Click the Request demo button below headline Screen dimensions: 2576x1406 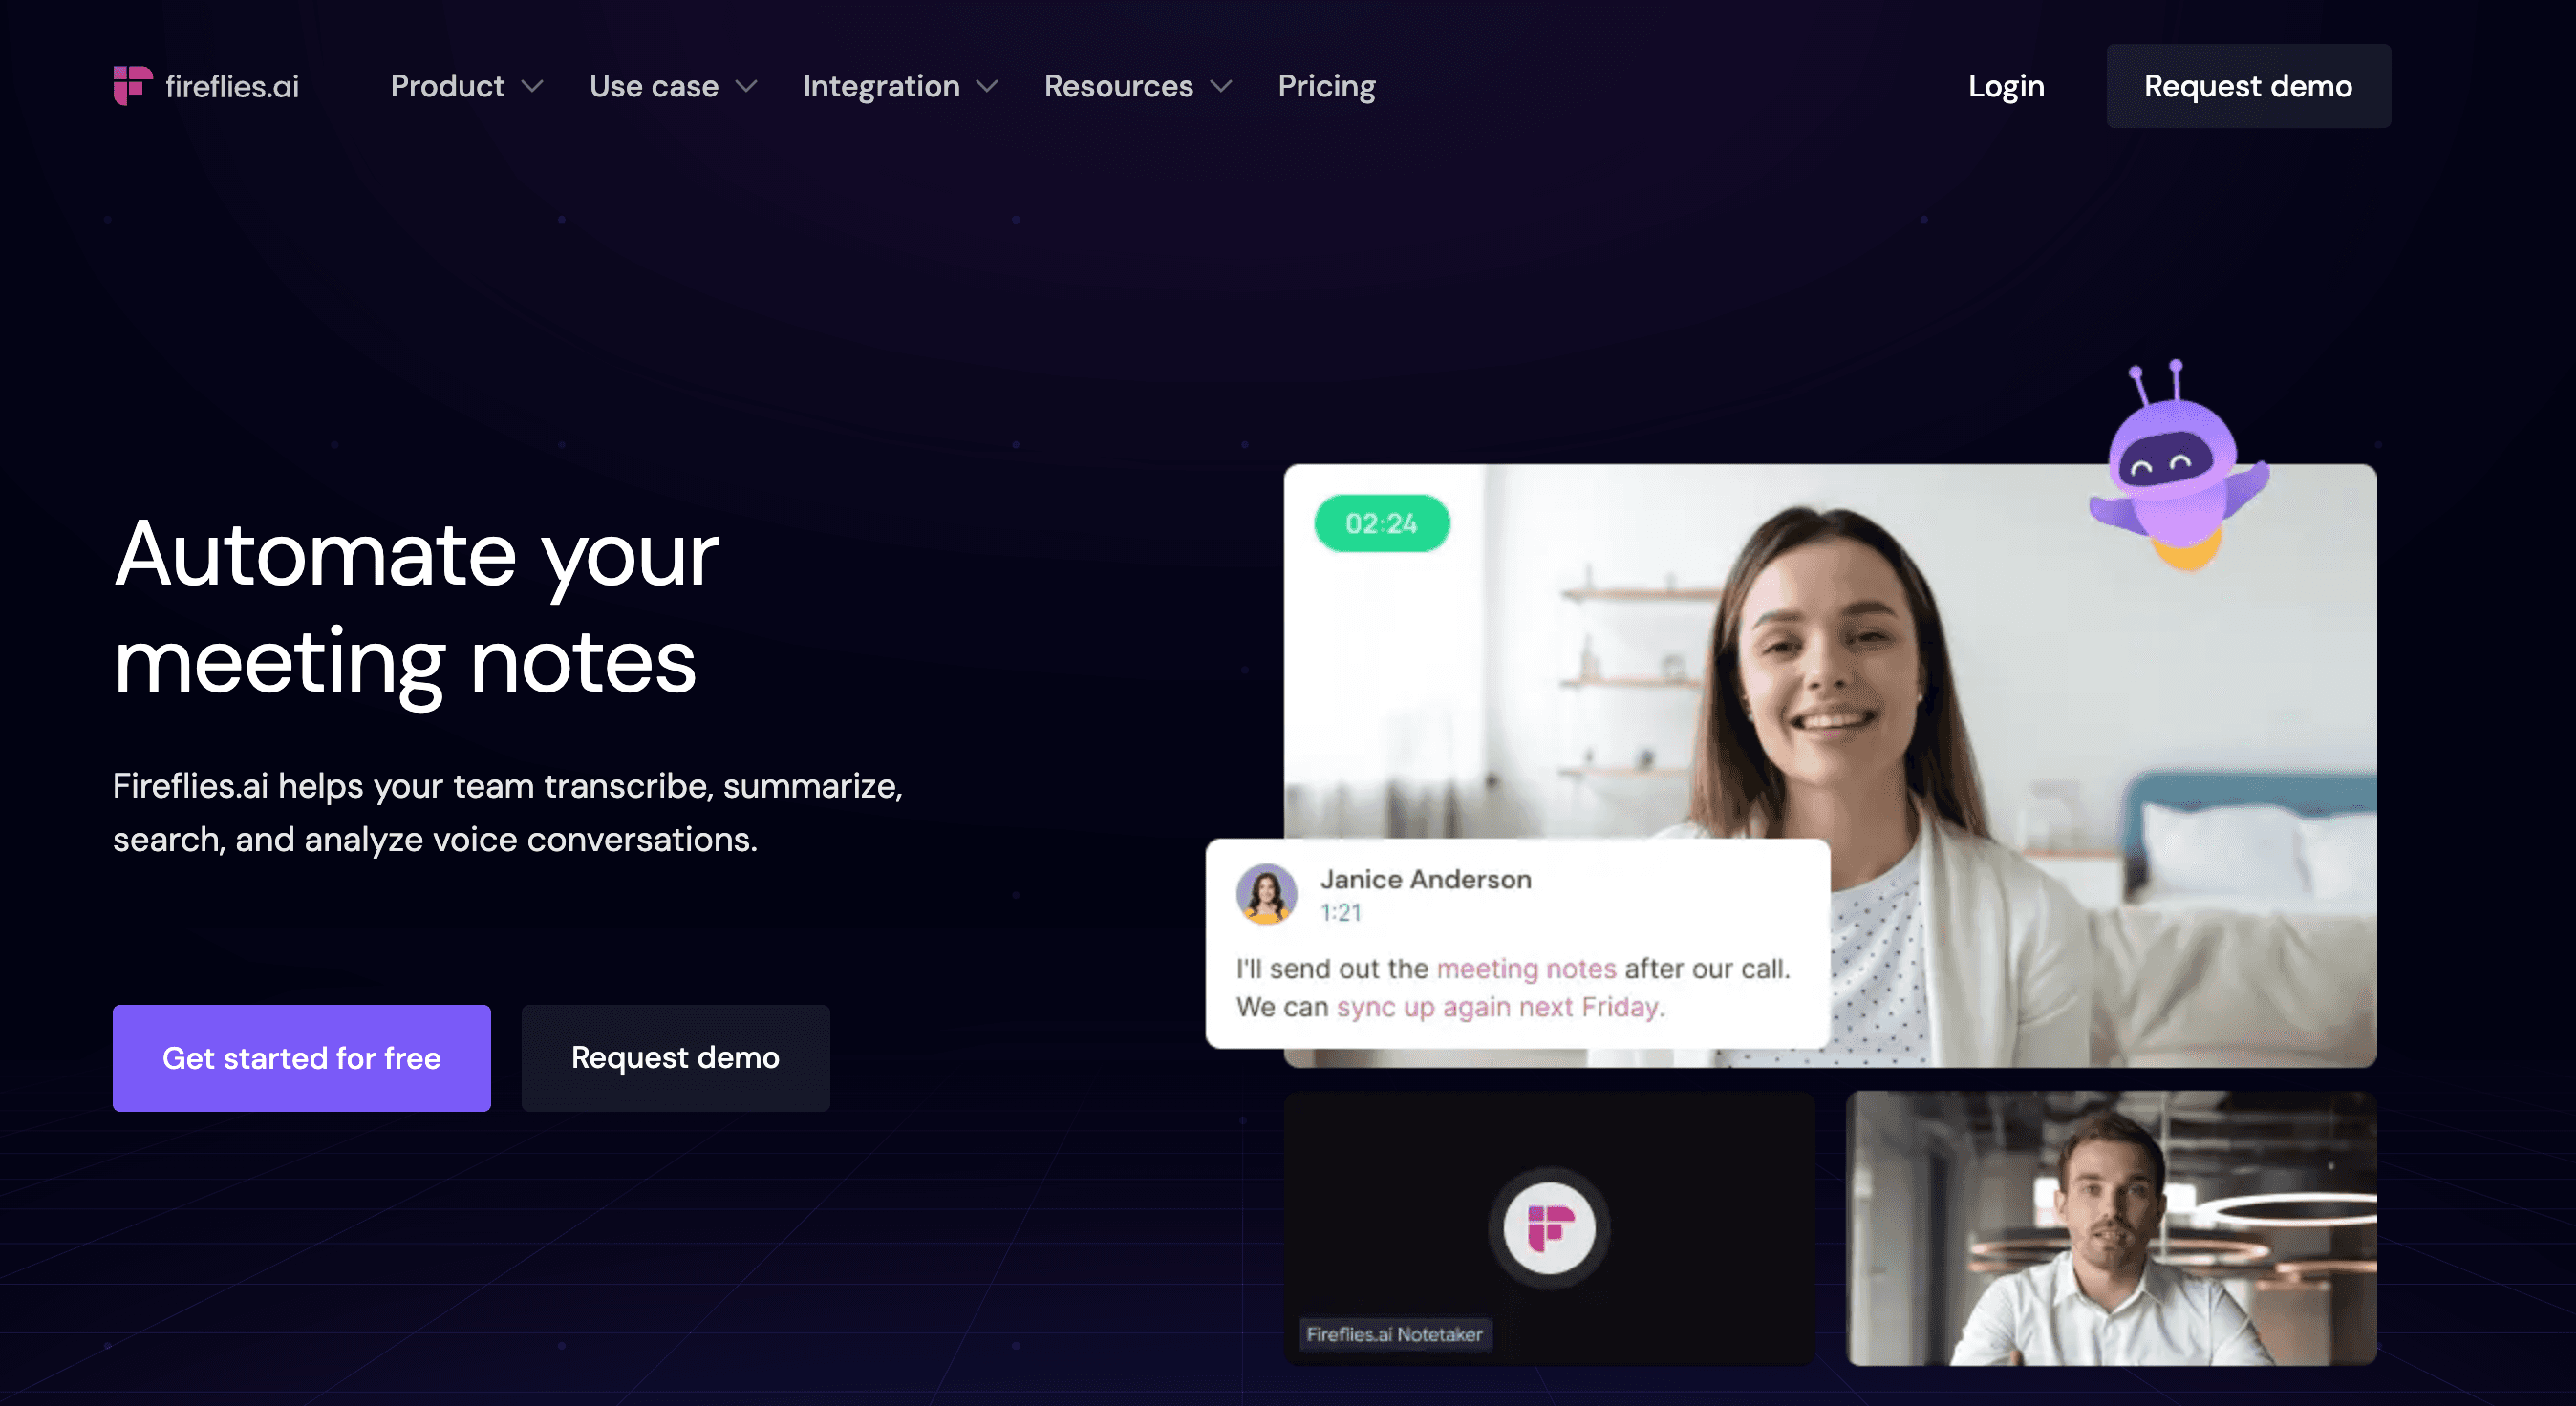(676, 1056)
